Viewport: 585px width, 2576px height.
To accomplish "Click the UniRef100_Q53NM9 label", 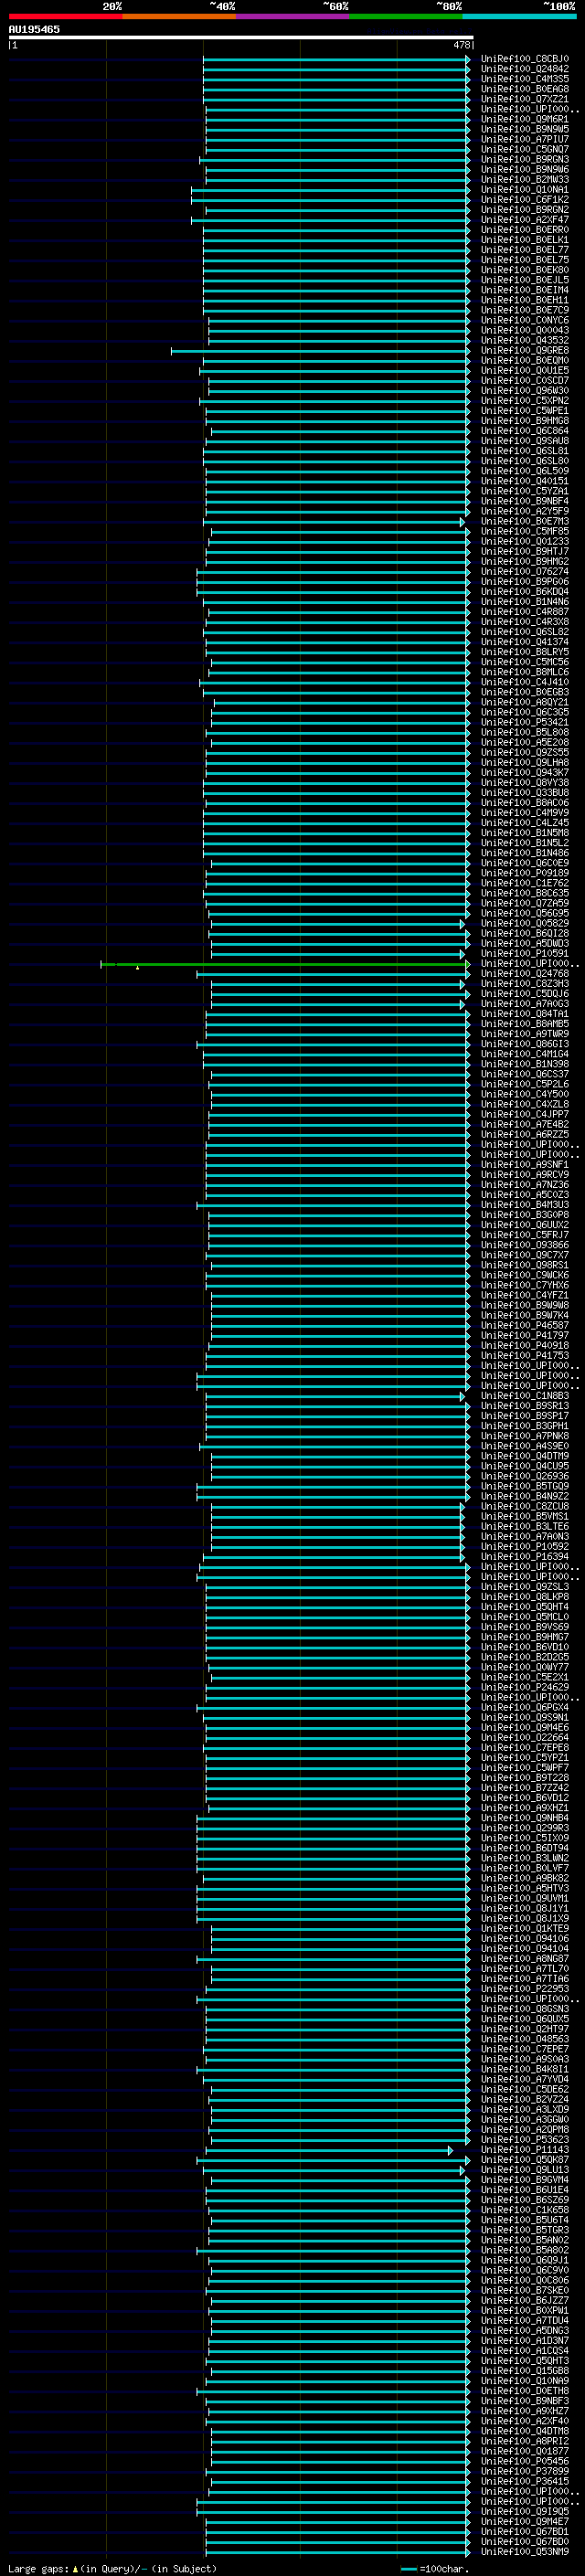I will [x=525, y=2551].
